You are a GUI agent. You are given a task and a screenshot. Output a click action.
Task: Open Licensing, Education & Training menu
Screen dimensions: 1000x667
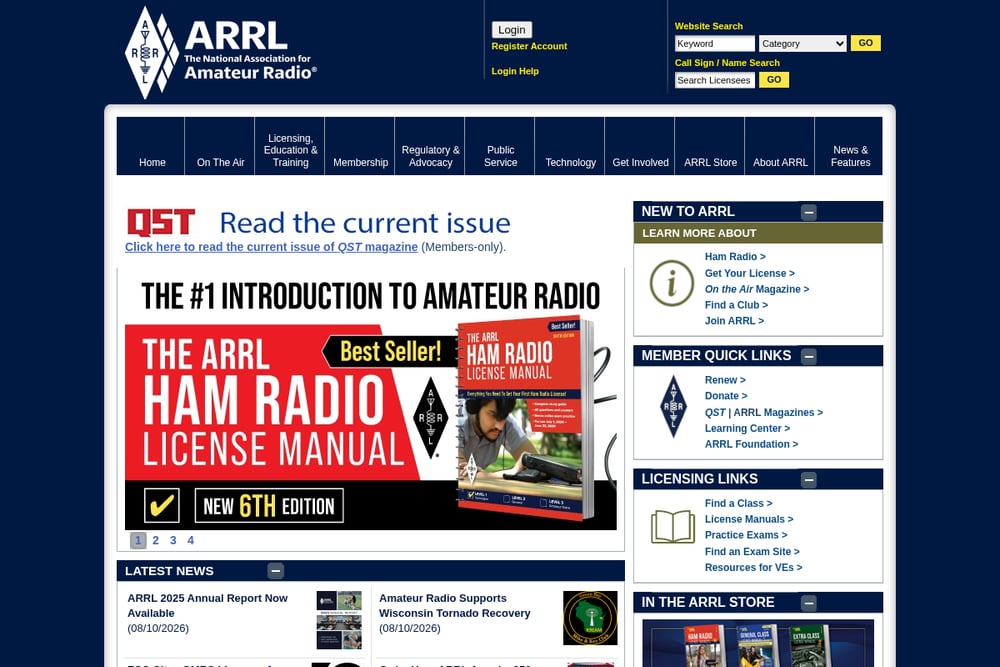click(x=290, y=146)
